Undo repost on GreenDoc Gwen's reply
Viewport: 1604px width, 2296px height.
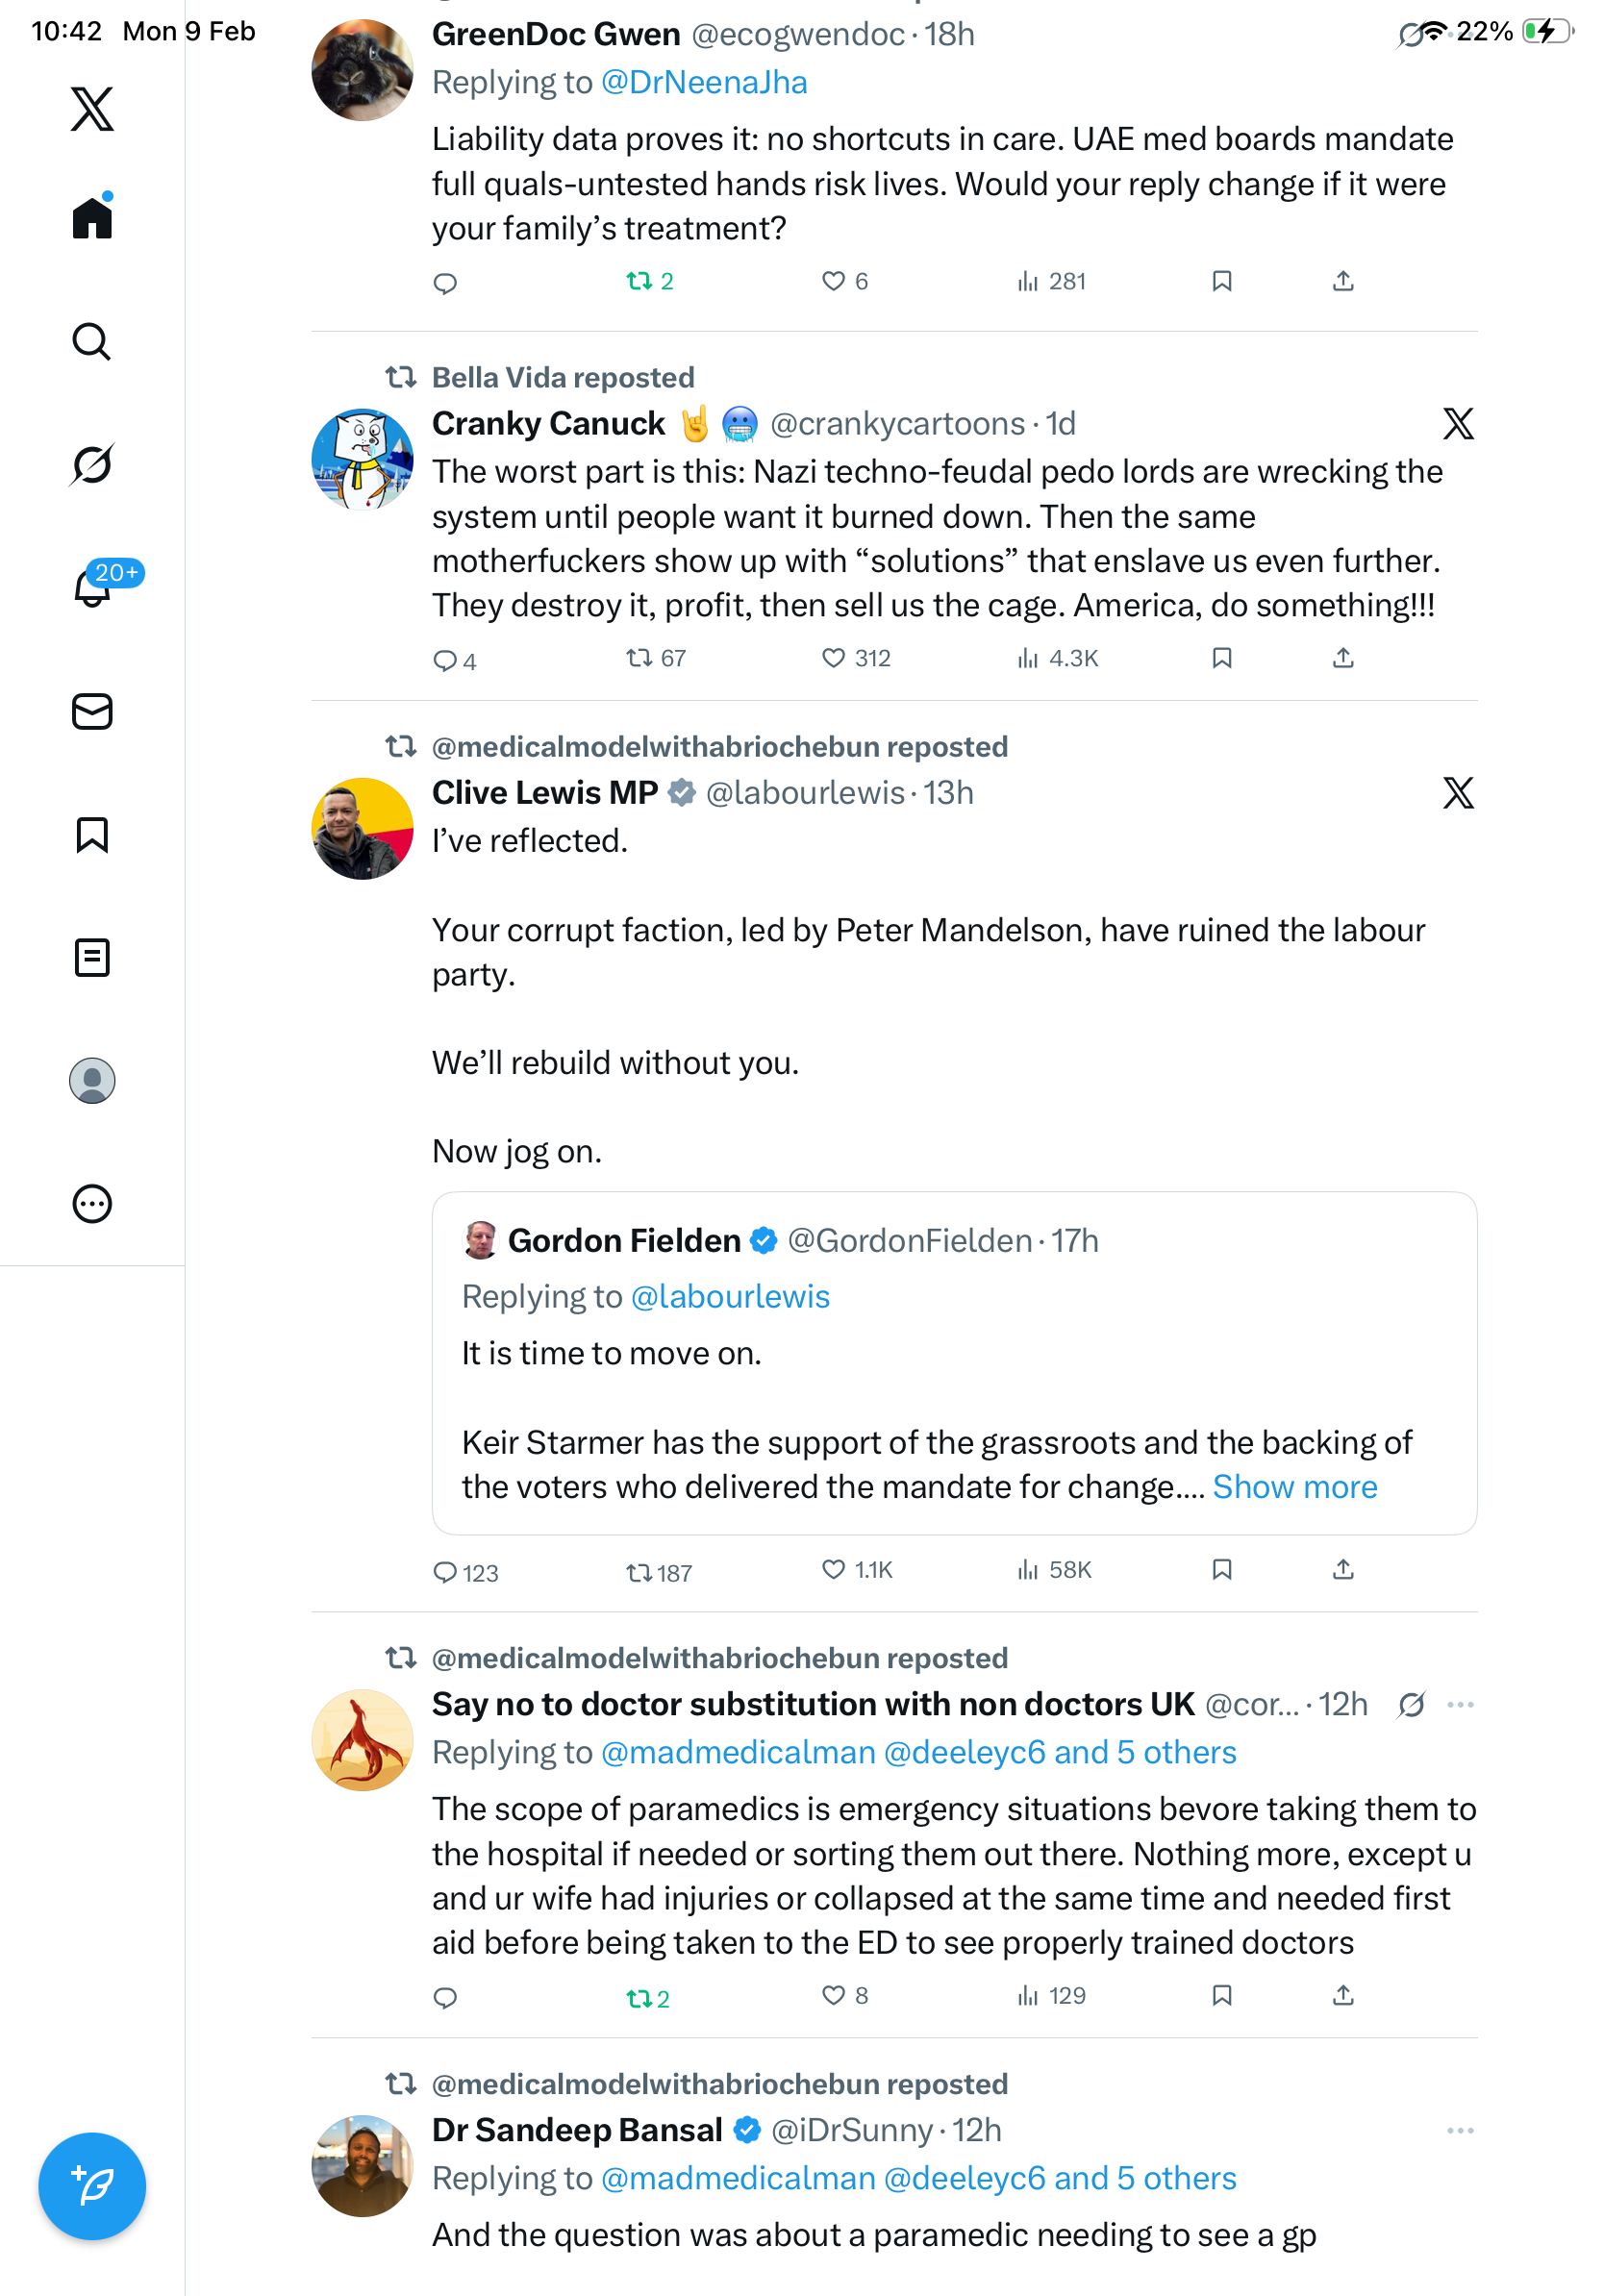(x=639, y=282)
